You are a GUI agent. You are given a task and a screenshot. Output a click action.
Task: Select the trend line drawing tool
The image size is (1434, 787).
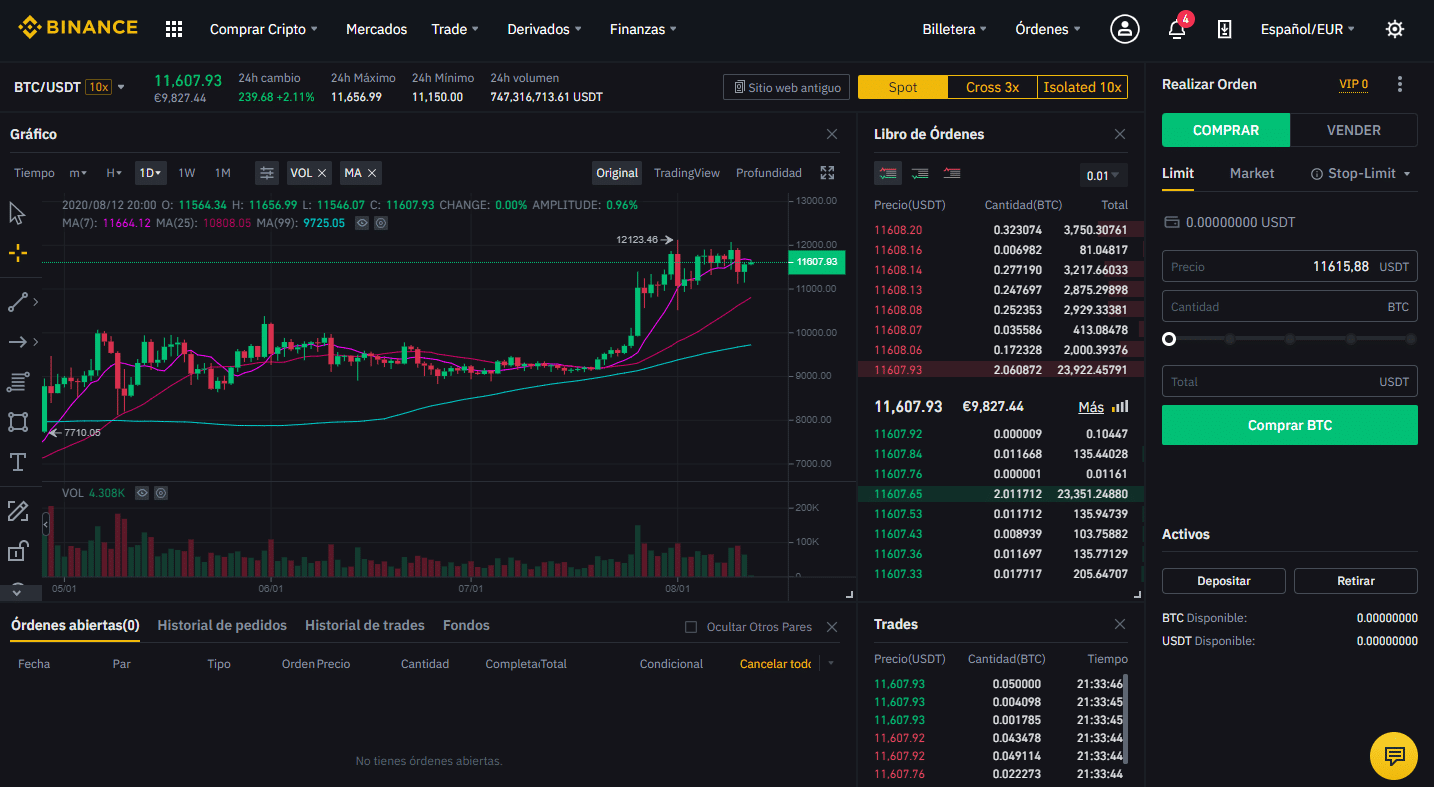(17, 301)
